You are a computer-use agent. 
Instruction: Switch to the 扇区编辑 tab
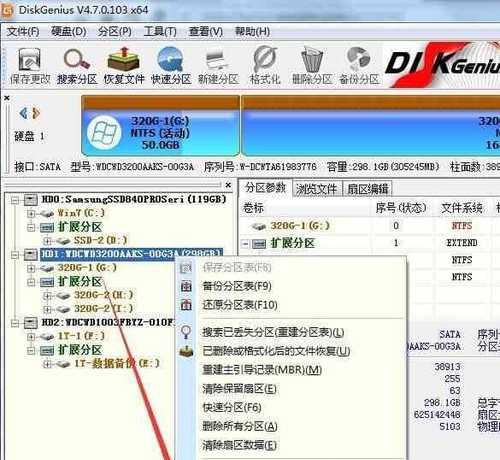[x=368, y=189]
